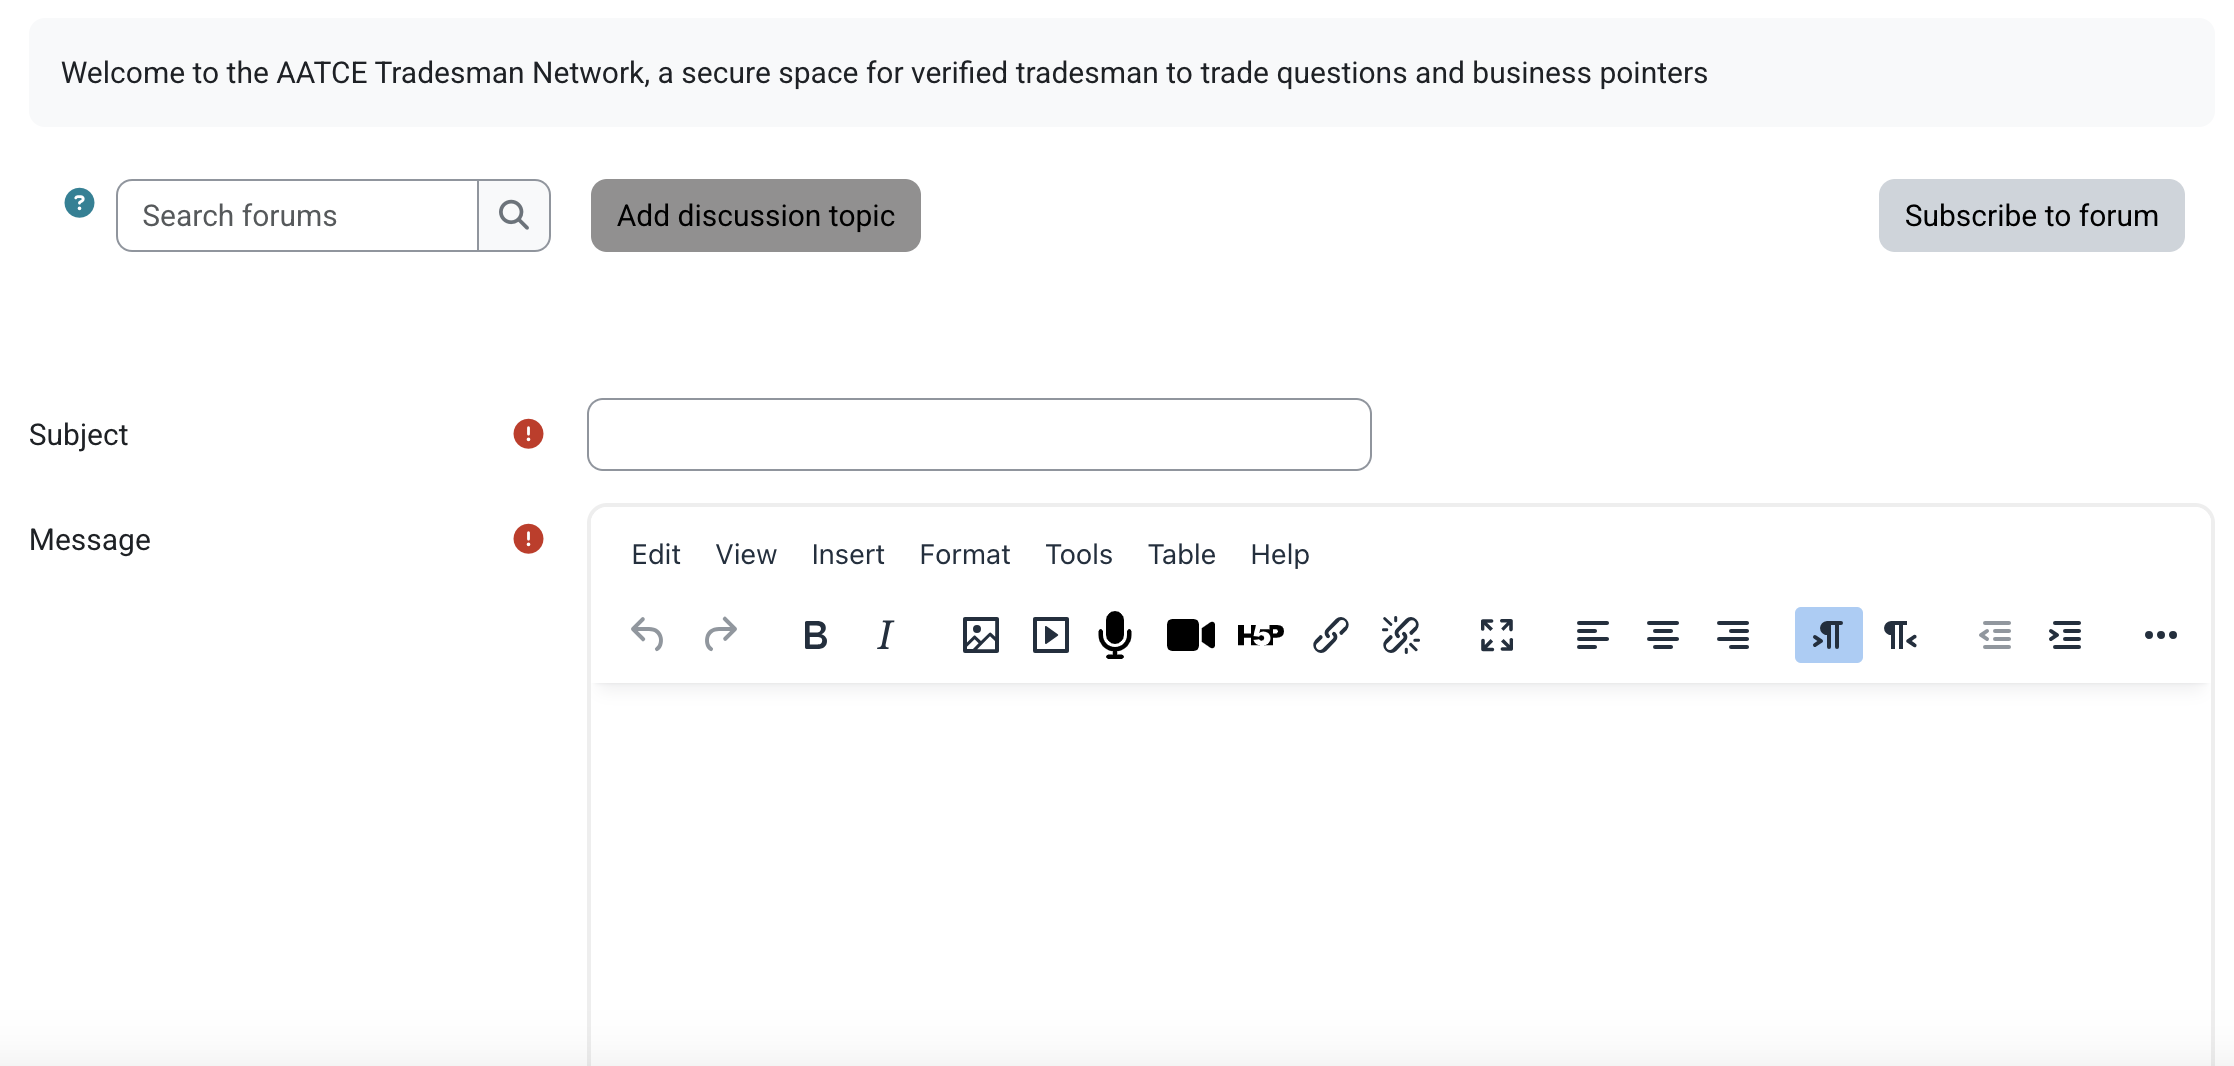Image resolution: width=2234 pixels, height=1066 pixels.
Task: Click inside the Subject field
Action: [x=978, y=434]
